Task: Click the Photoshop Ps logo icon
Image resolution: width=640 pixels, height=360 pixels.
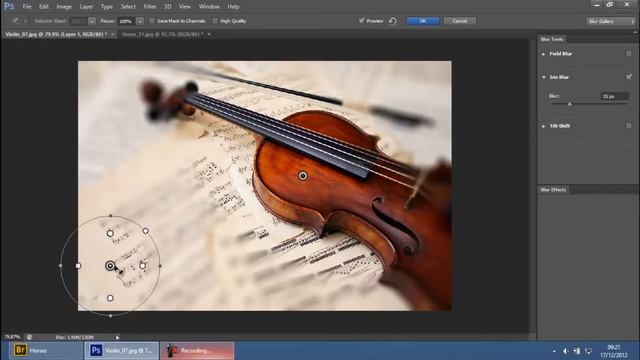Action: pos(9,6)
